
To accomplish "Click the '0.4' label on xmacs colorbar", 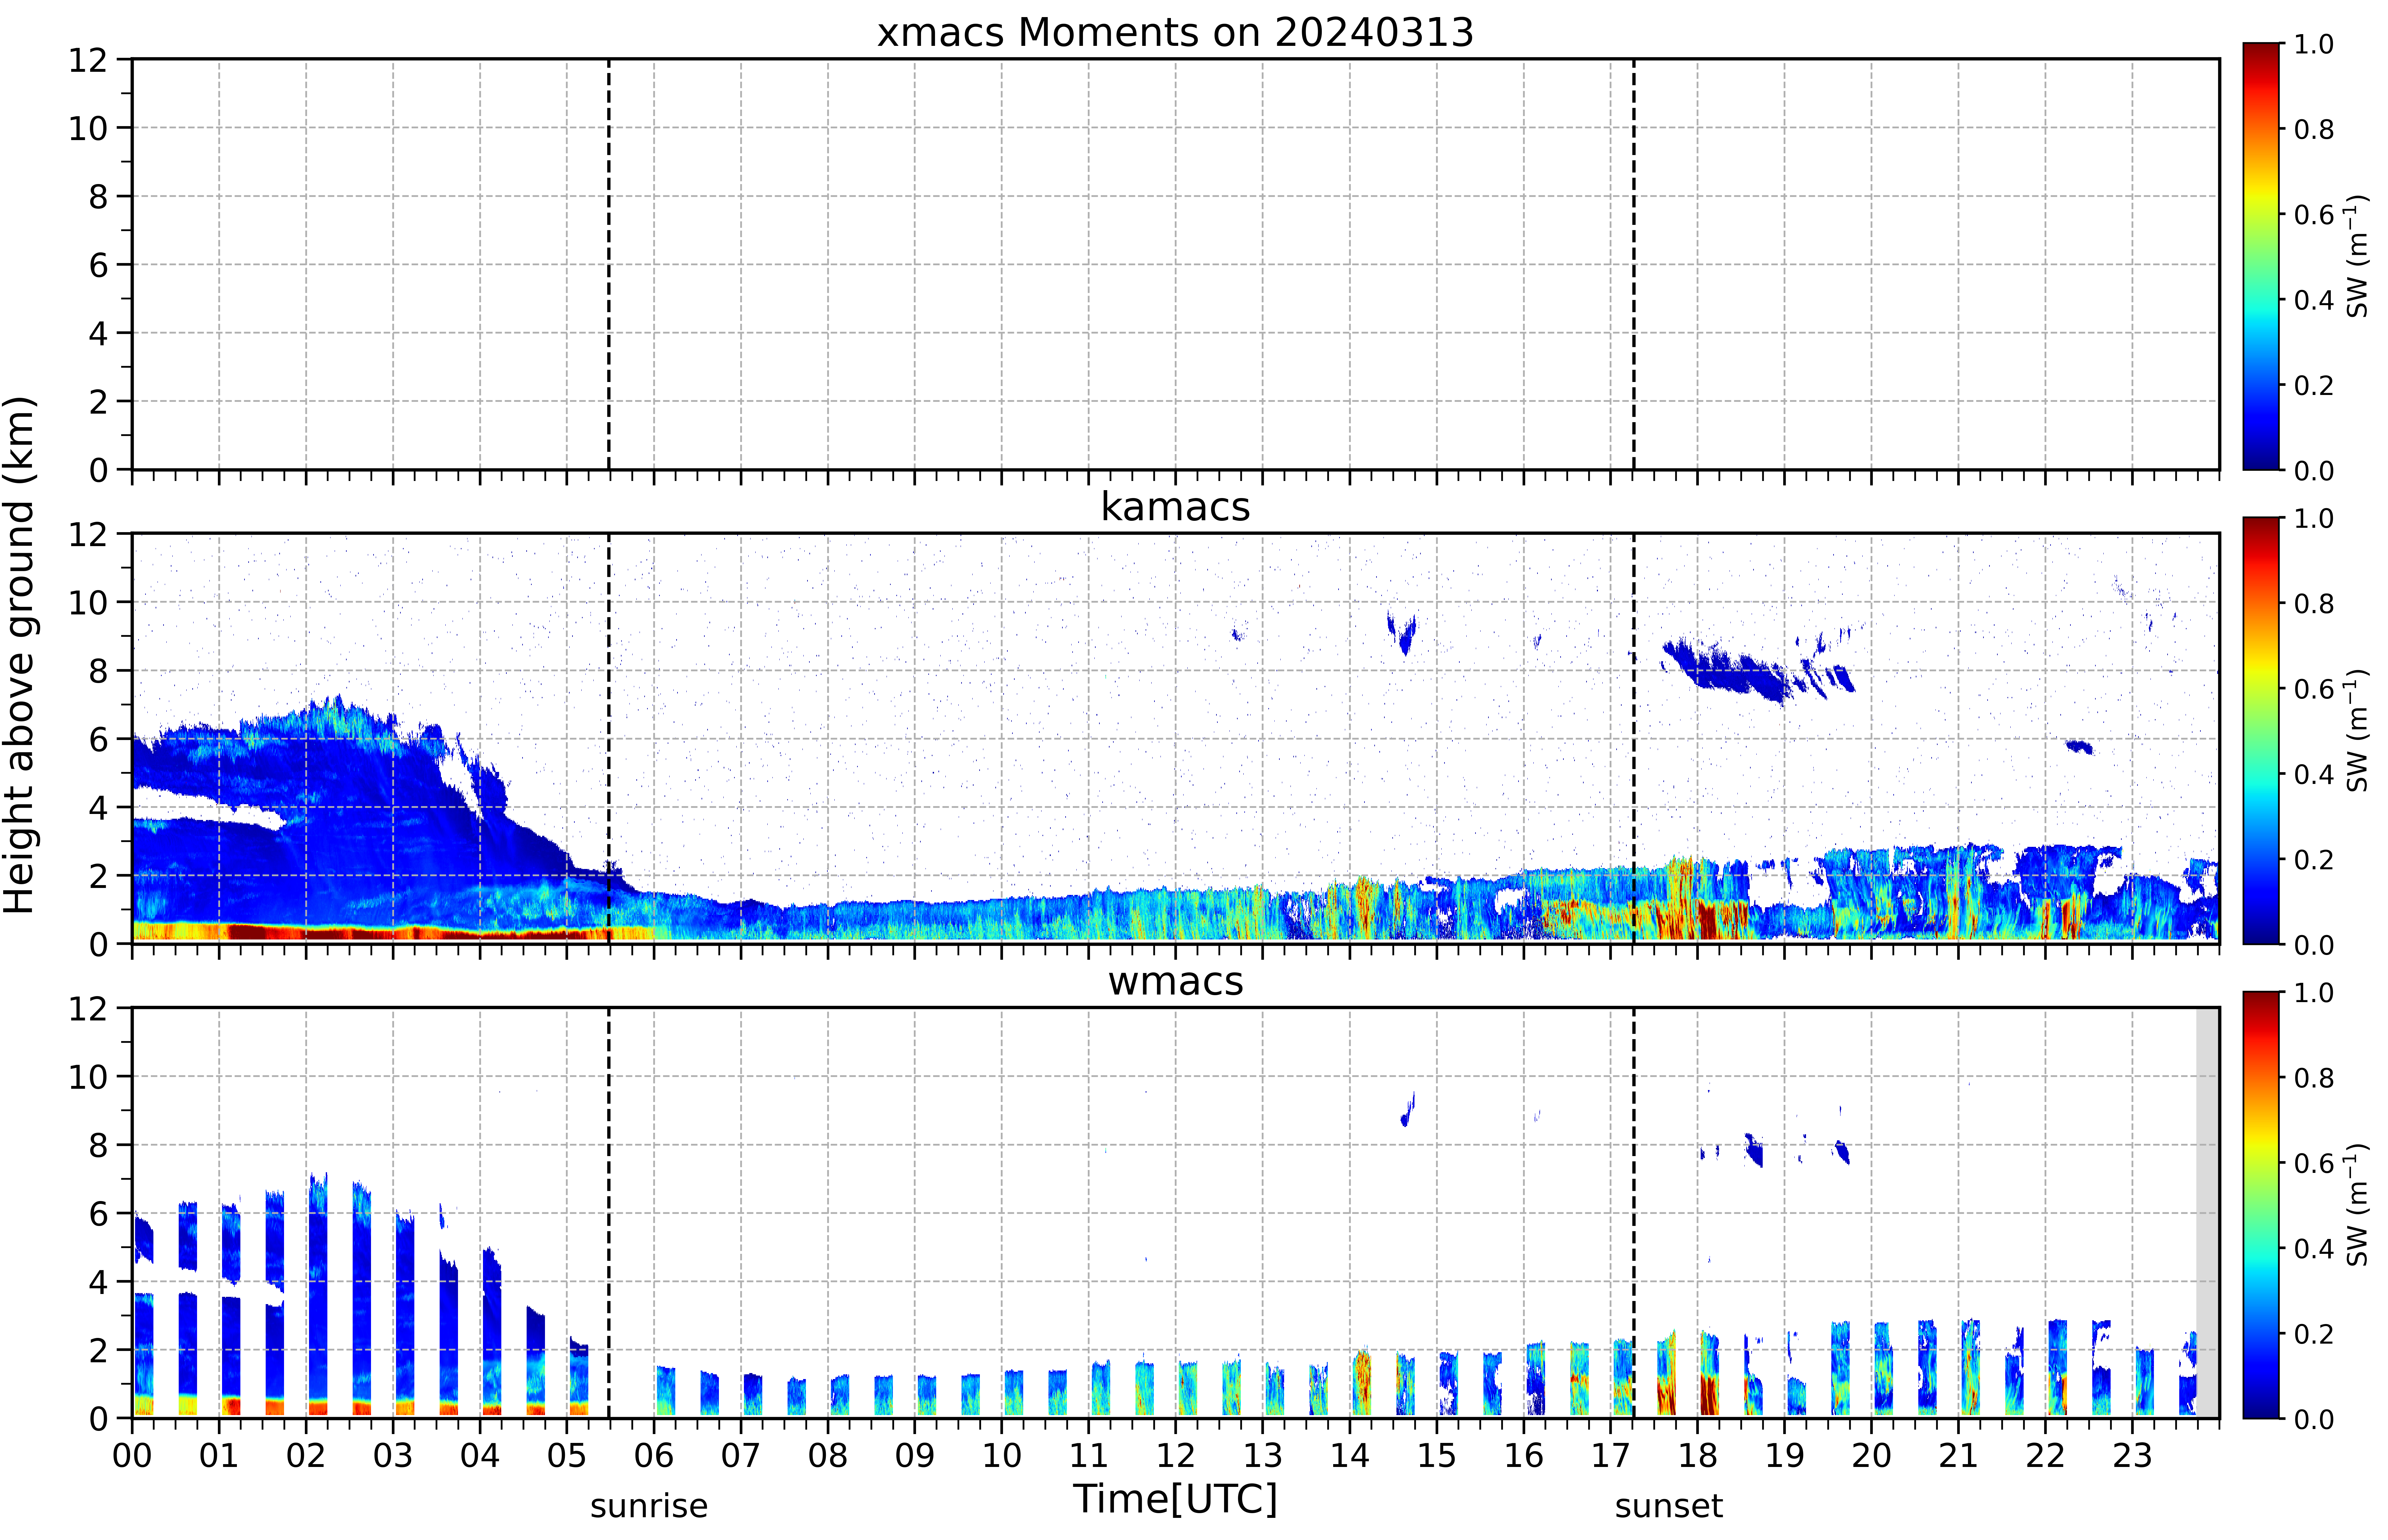I will (2314, 300).
